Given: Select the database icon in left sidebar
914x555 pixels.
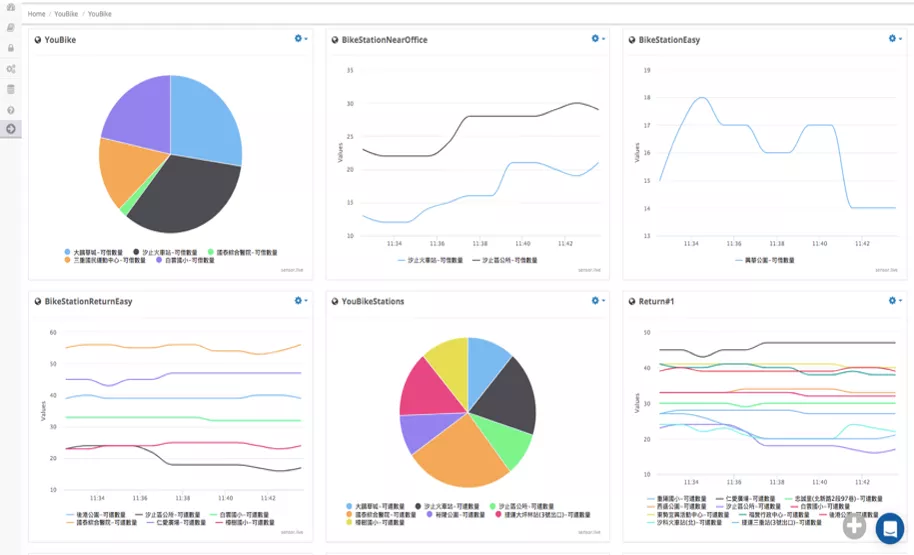Looking at the screenshot, I should tap(10, 89).
